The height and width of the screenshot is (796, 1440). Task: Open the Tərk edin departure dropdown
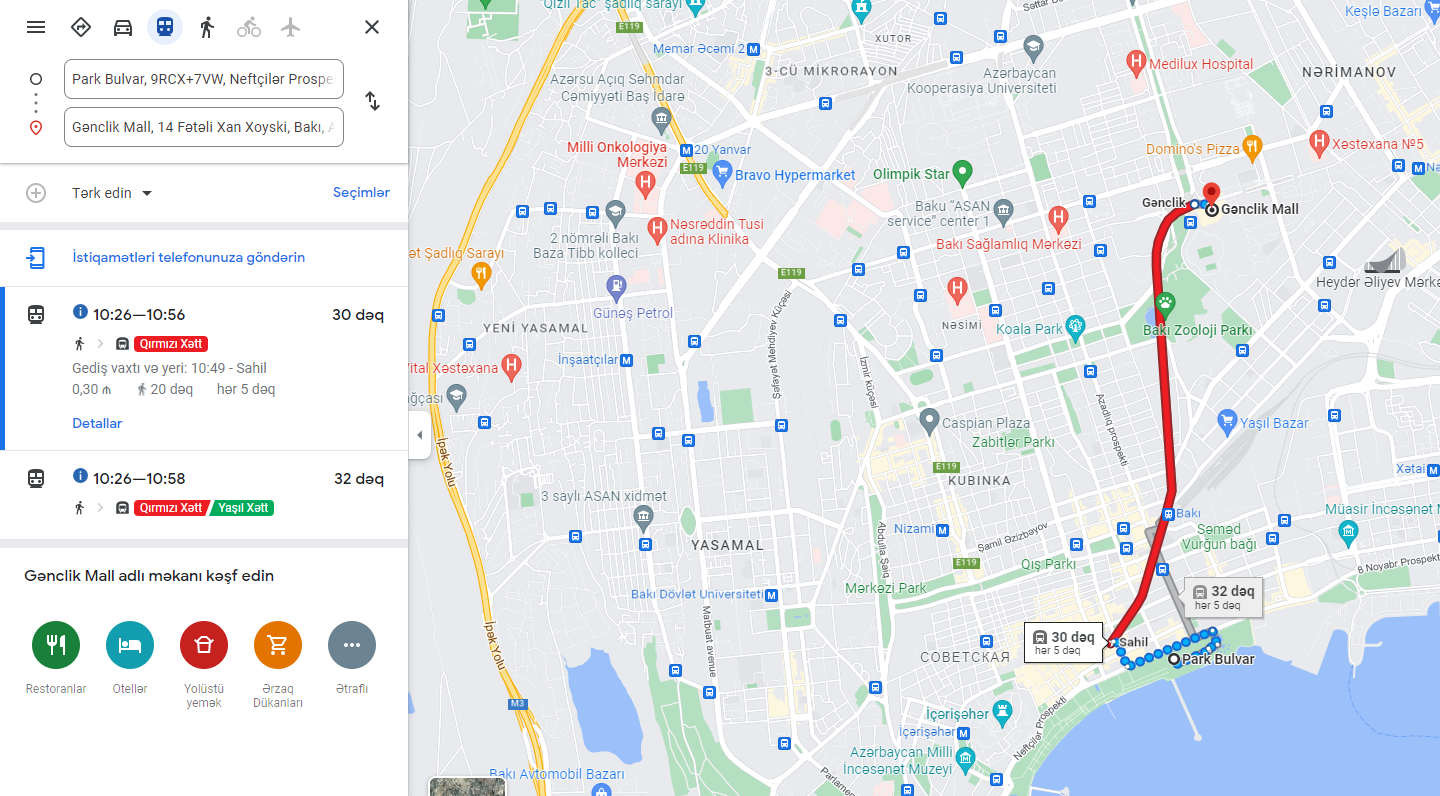(x=112, y=193)
